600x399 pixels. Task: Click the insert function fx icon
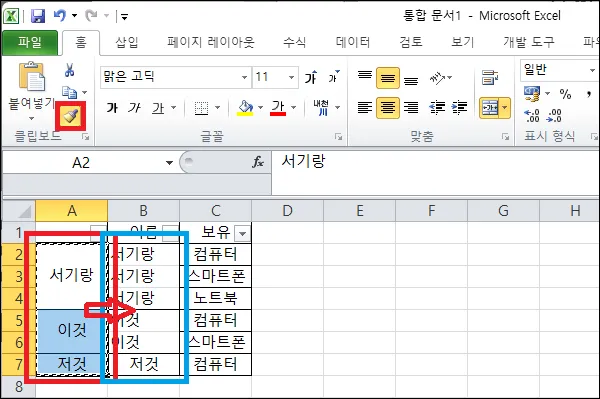point(258,162)
